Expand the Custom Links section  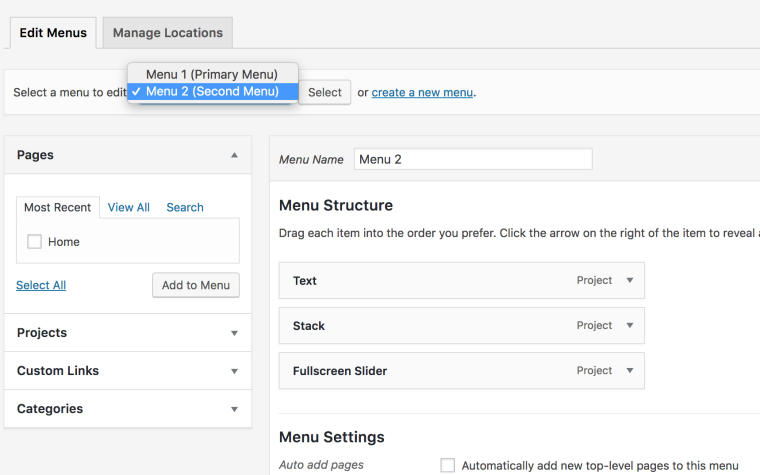tap(234, 371)
